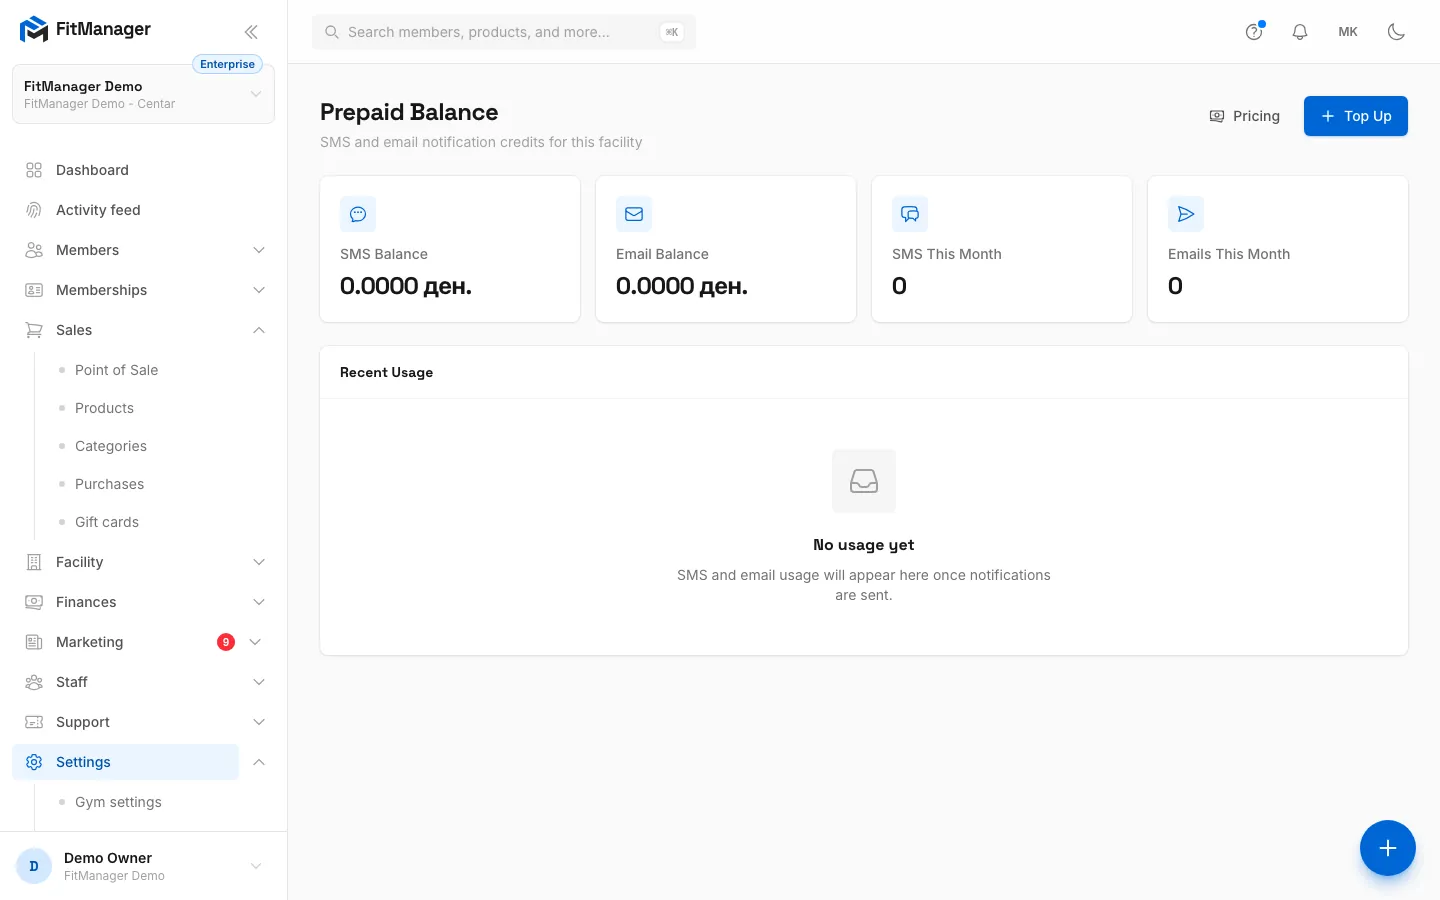Open the Categories page
1440x900 pixels.
pyautogui.click(x=111, y=446)
